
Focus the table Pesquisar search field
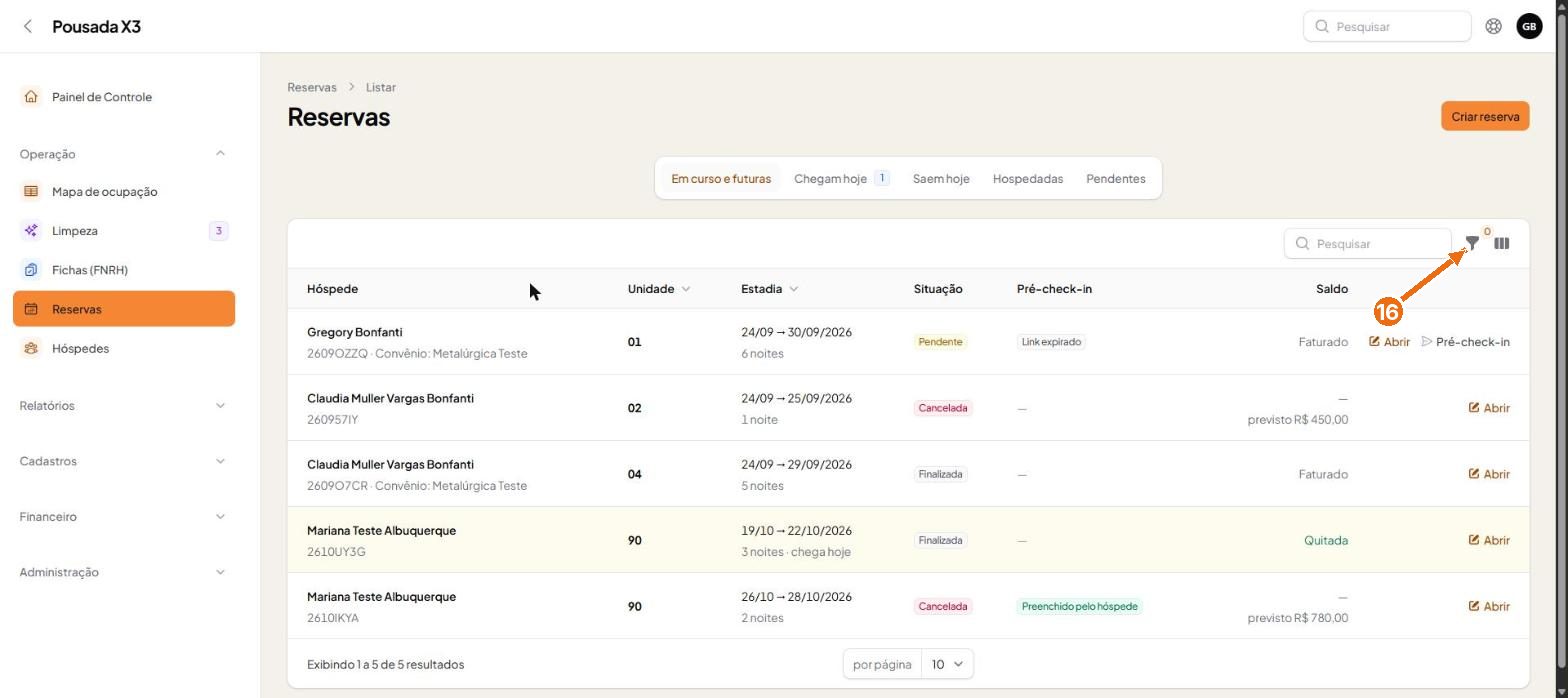(x=1367, y=243)
